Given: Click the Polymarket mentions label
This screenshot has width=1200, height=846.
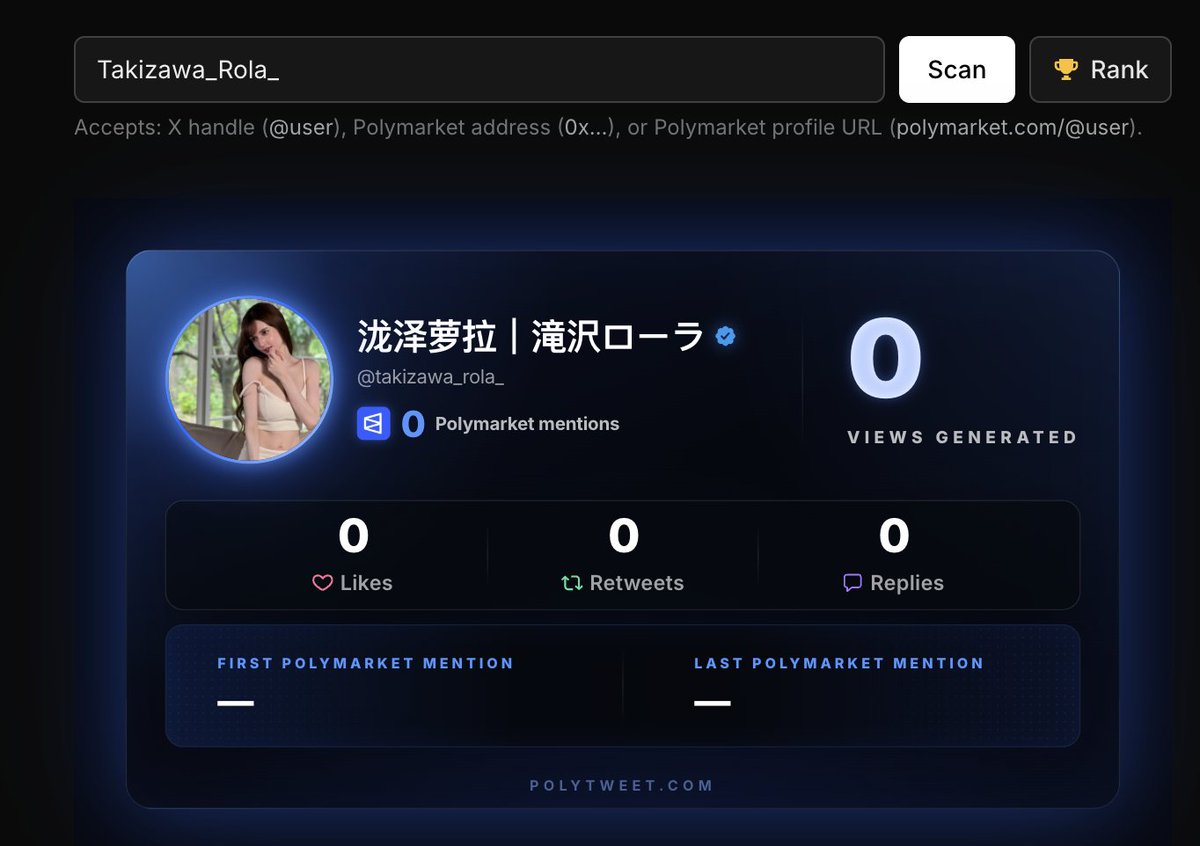Looking at the screenshot, I should pos(527,424).
